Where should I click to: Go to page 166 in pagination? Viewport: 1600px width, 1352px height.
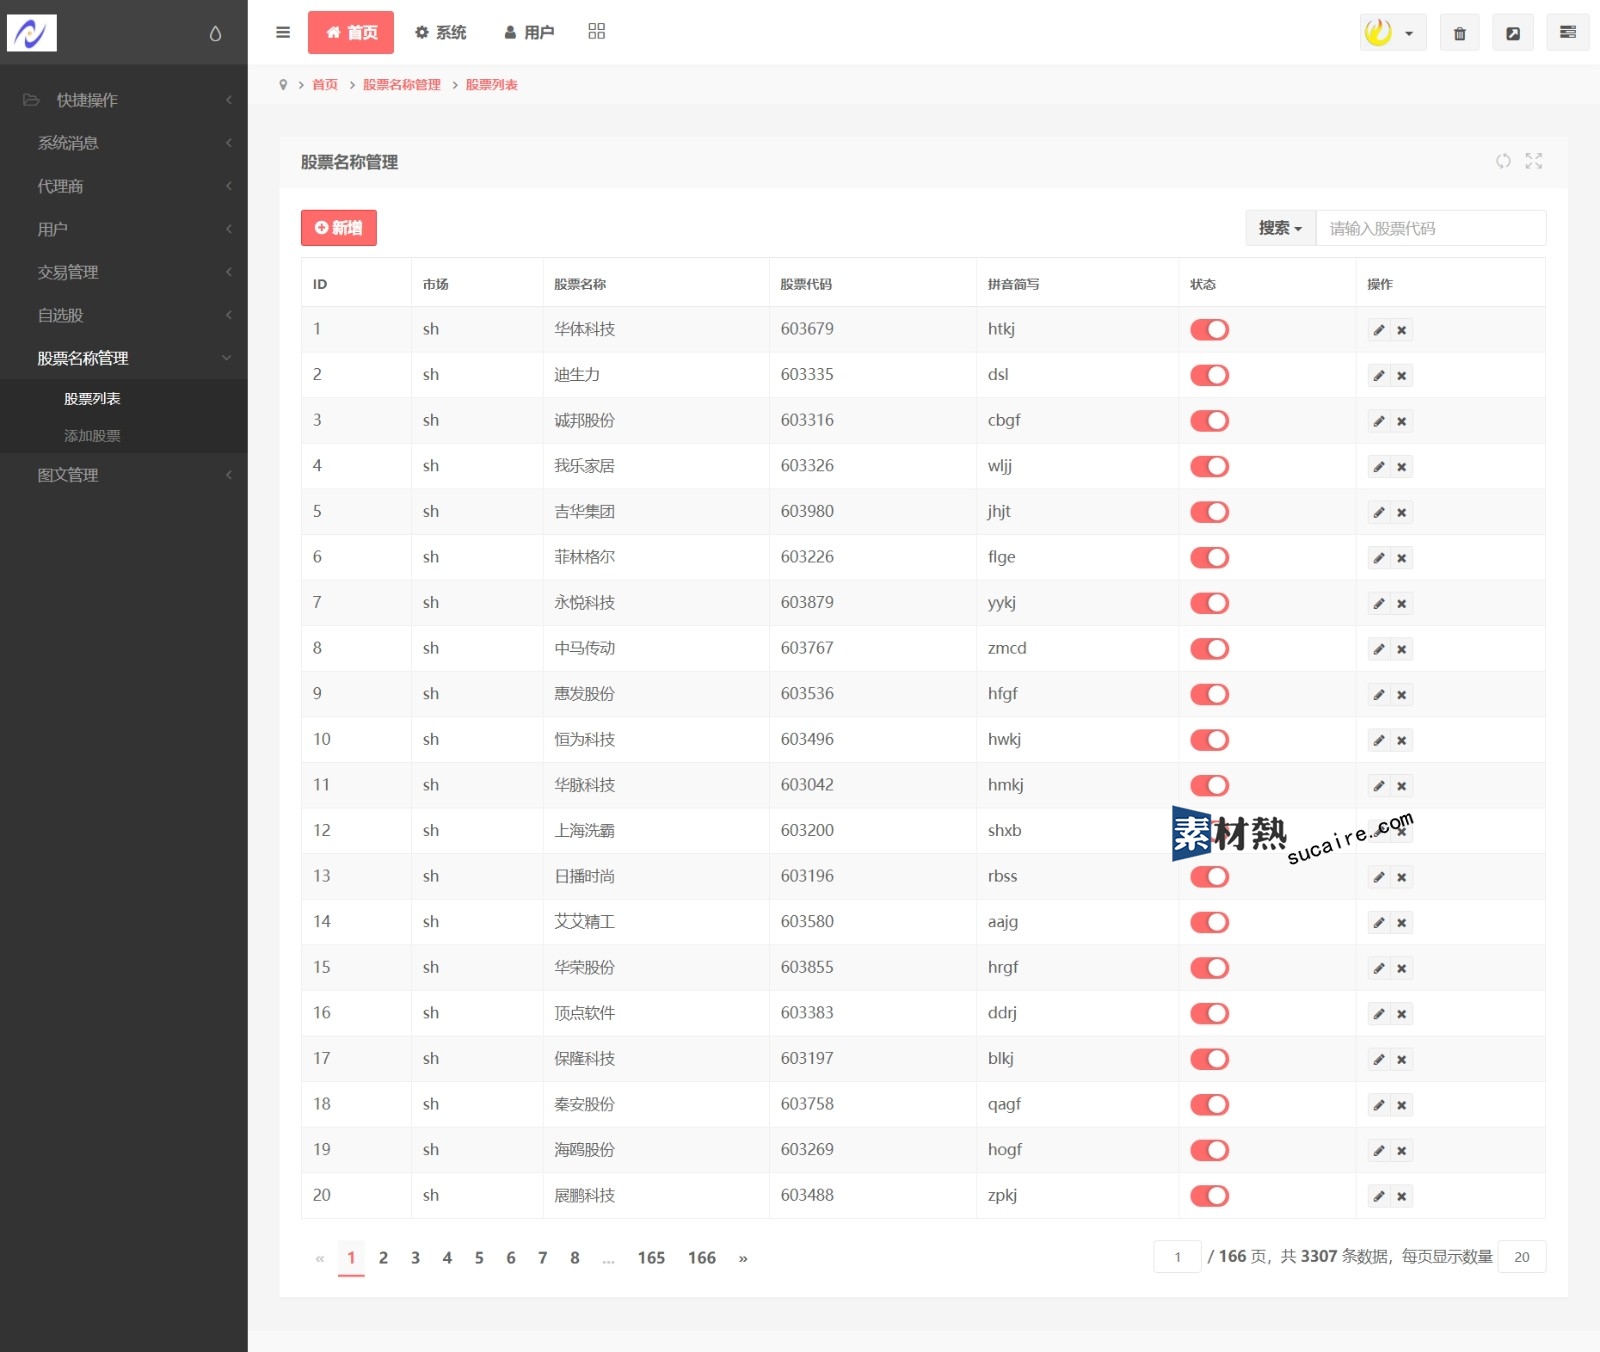(x=702, y=1258)
